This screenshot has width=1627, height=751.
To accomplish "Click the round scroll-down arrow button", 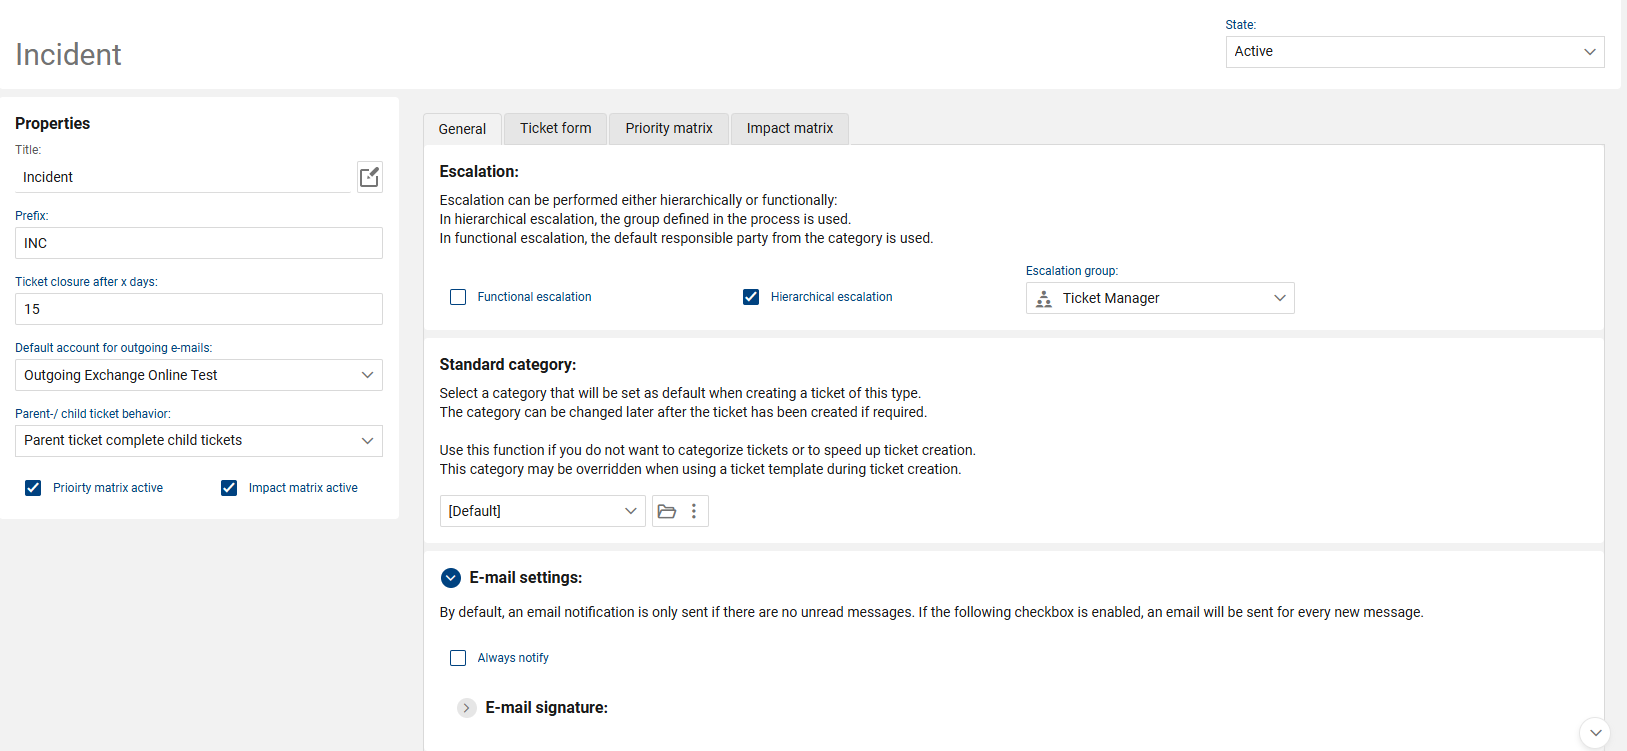I will pos(1595,733).
